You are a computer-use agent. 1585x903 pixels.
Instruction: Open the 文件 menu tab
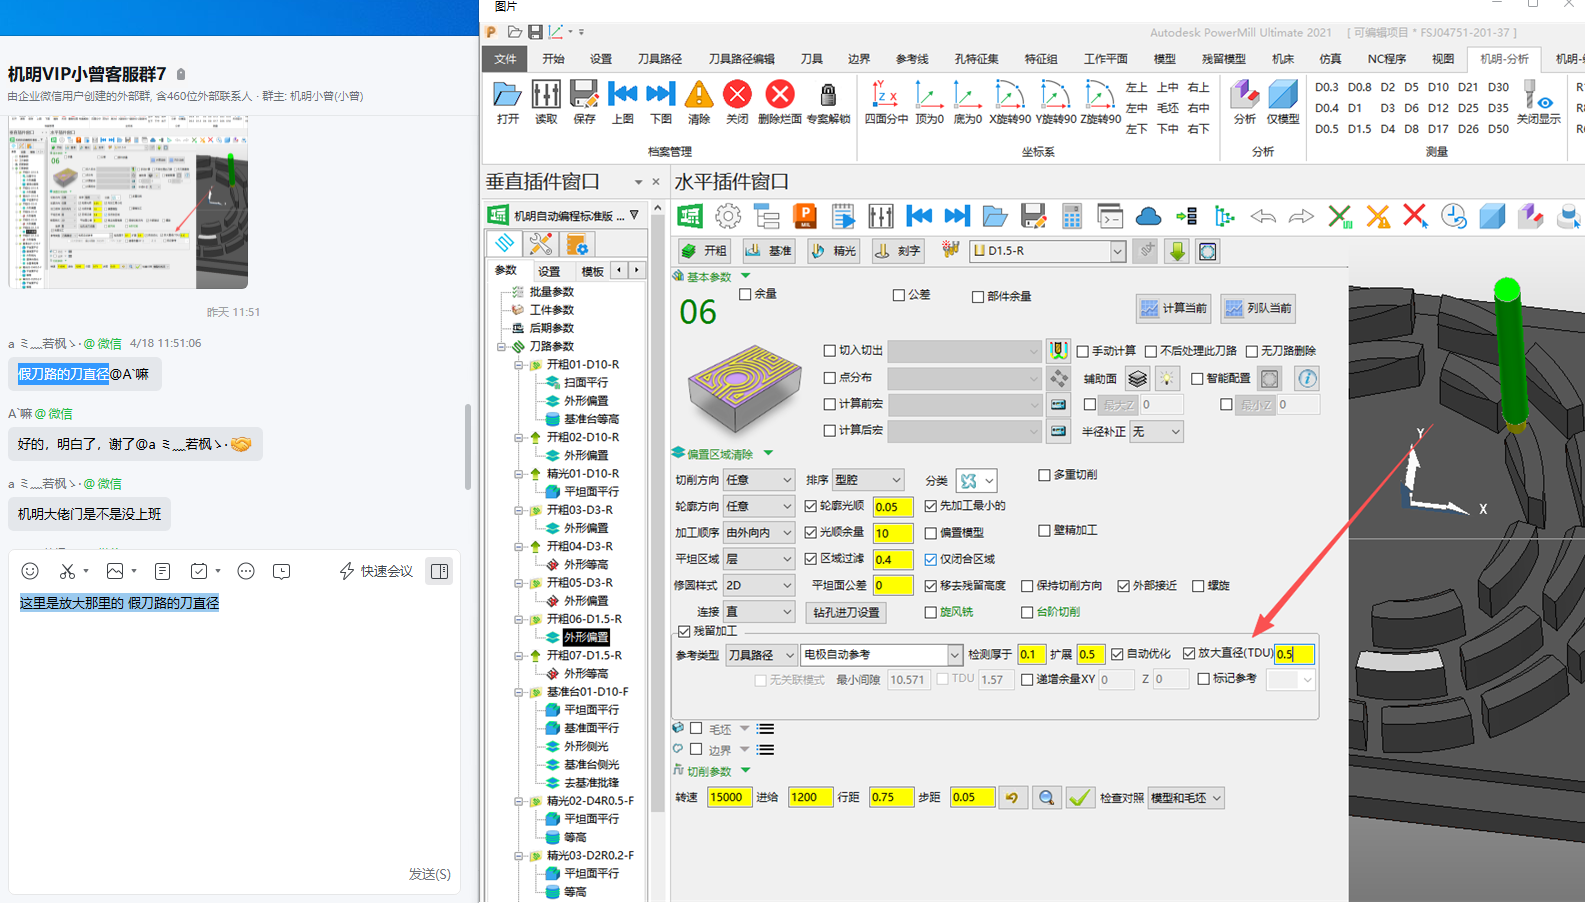pyautogui.click(x=506, y=59)
